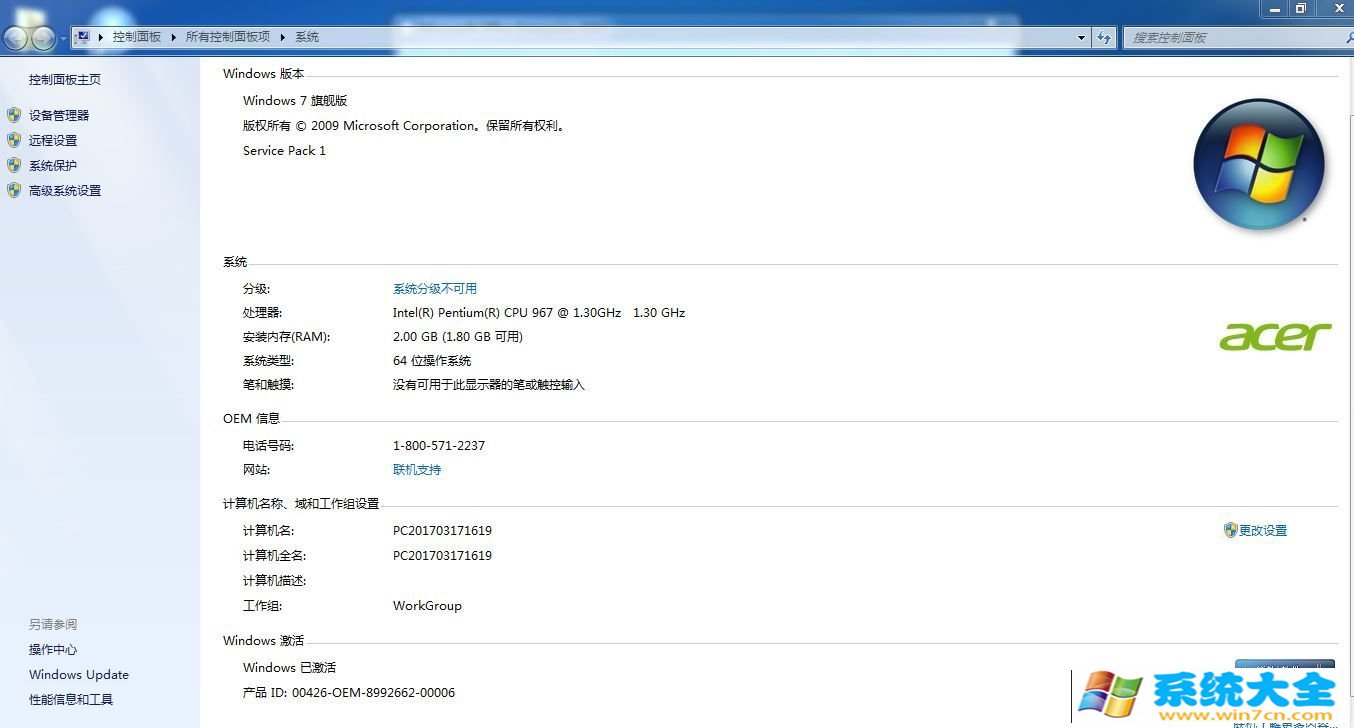Click the 系统分级不可用 rating link
The height and width of the screenshot is (728, 1354).
434,288
